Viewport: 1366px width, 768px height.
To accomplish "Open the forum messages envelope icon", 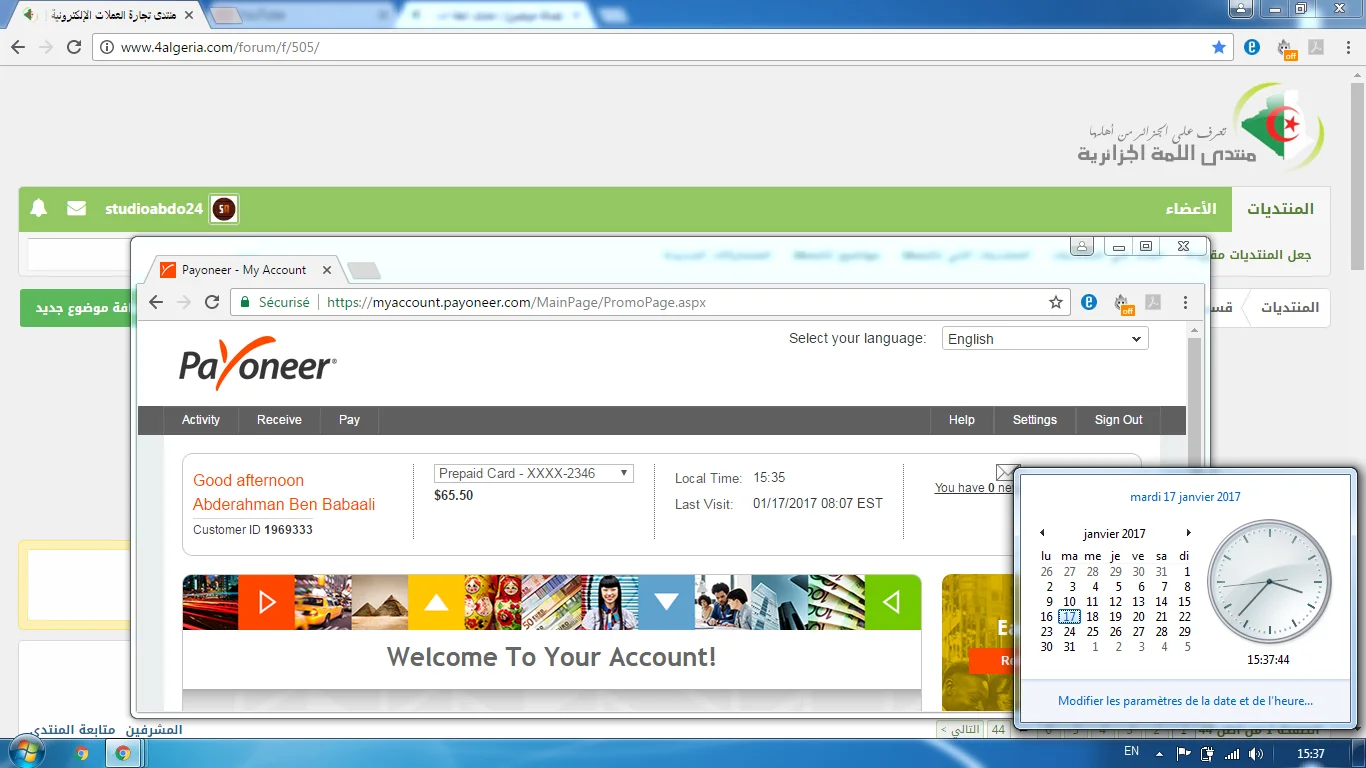I will (76, 209).
